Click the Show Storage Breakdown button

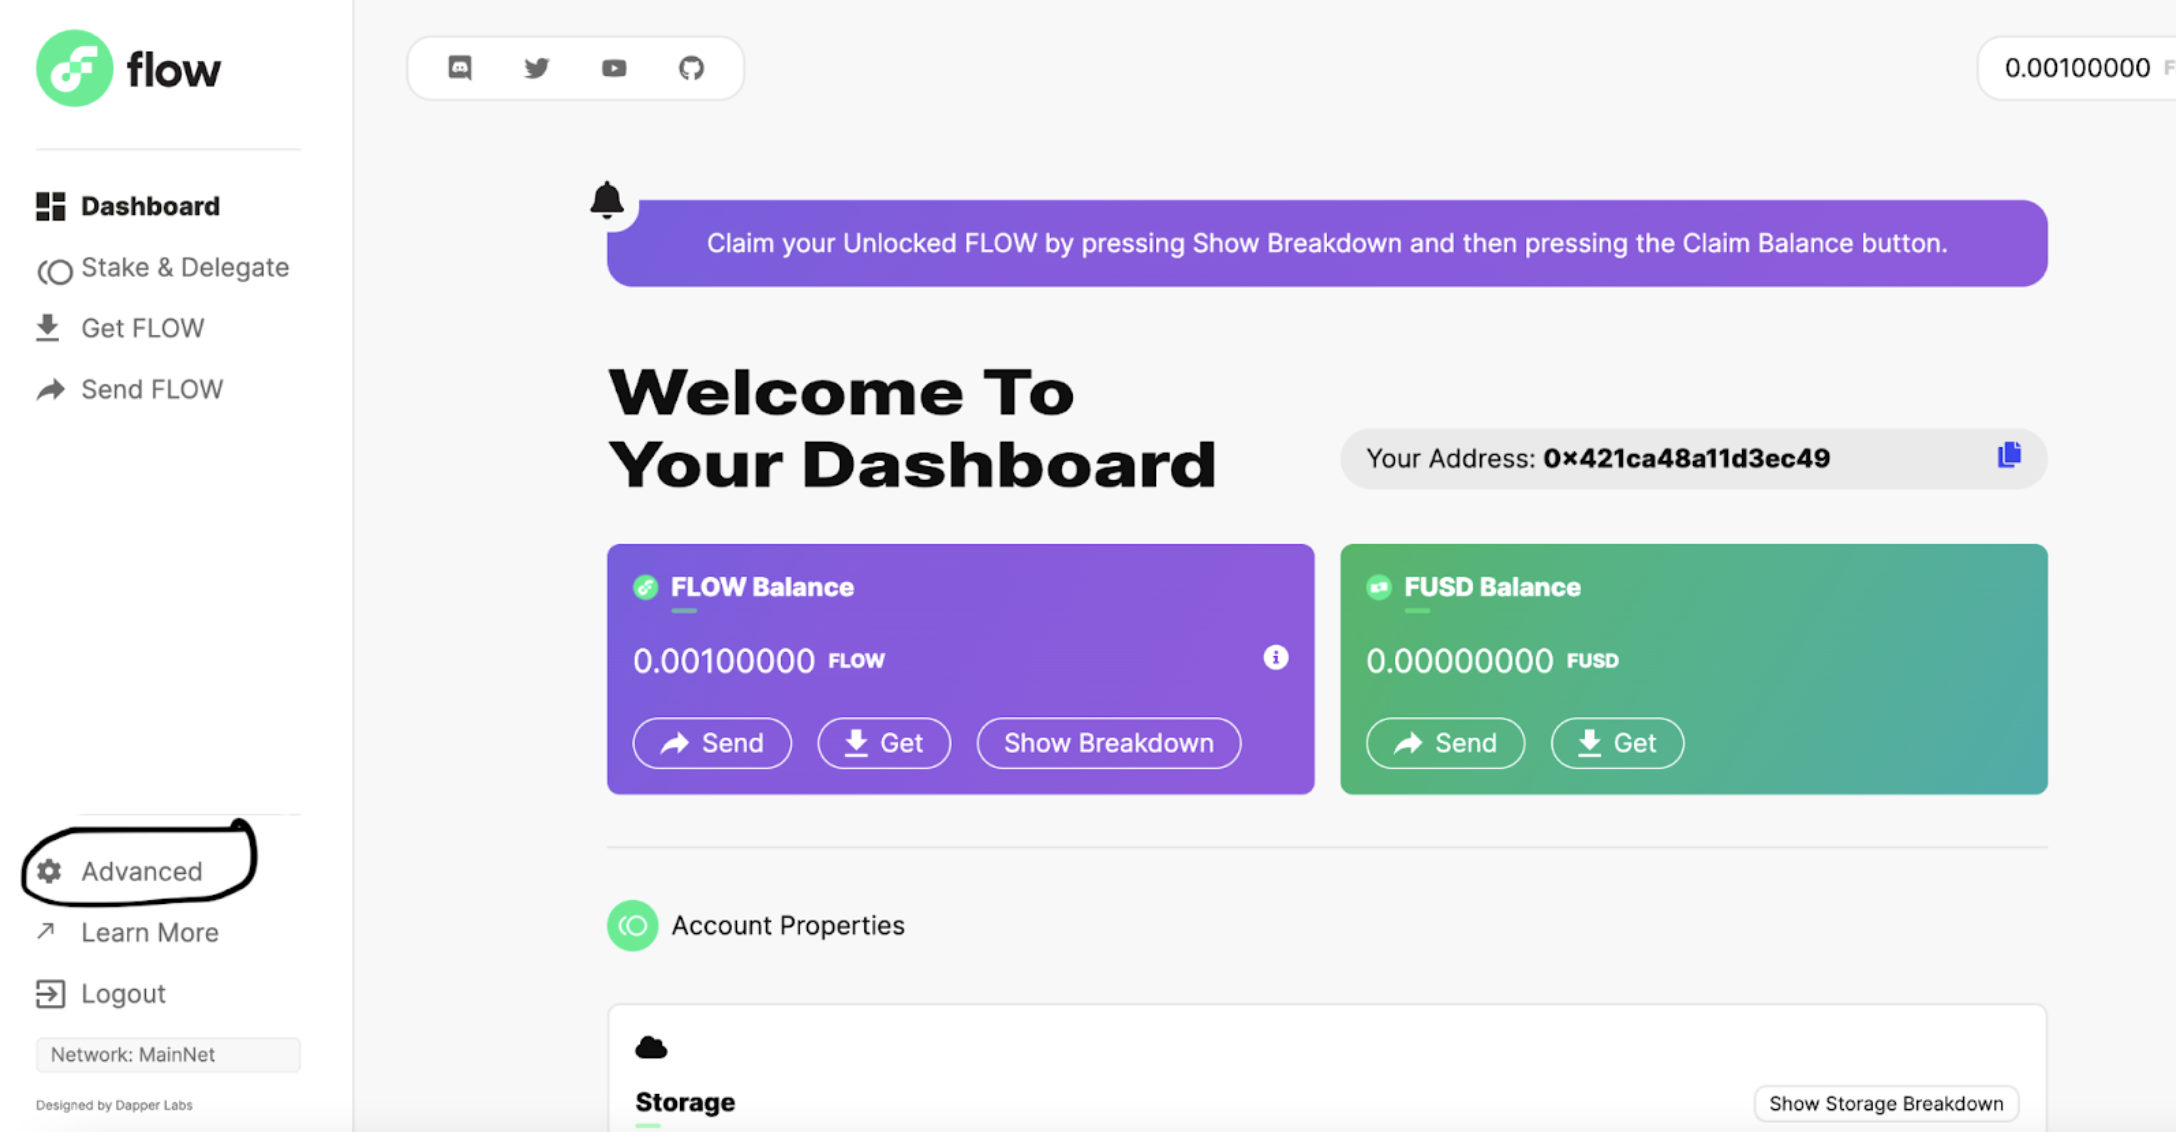[x=1886, y=1103]
